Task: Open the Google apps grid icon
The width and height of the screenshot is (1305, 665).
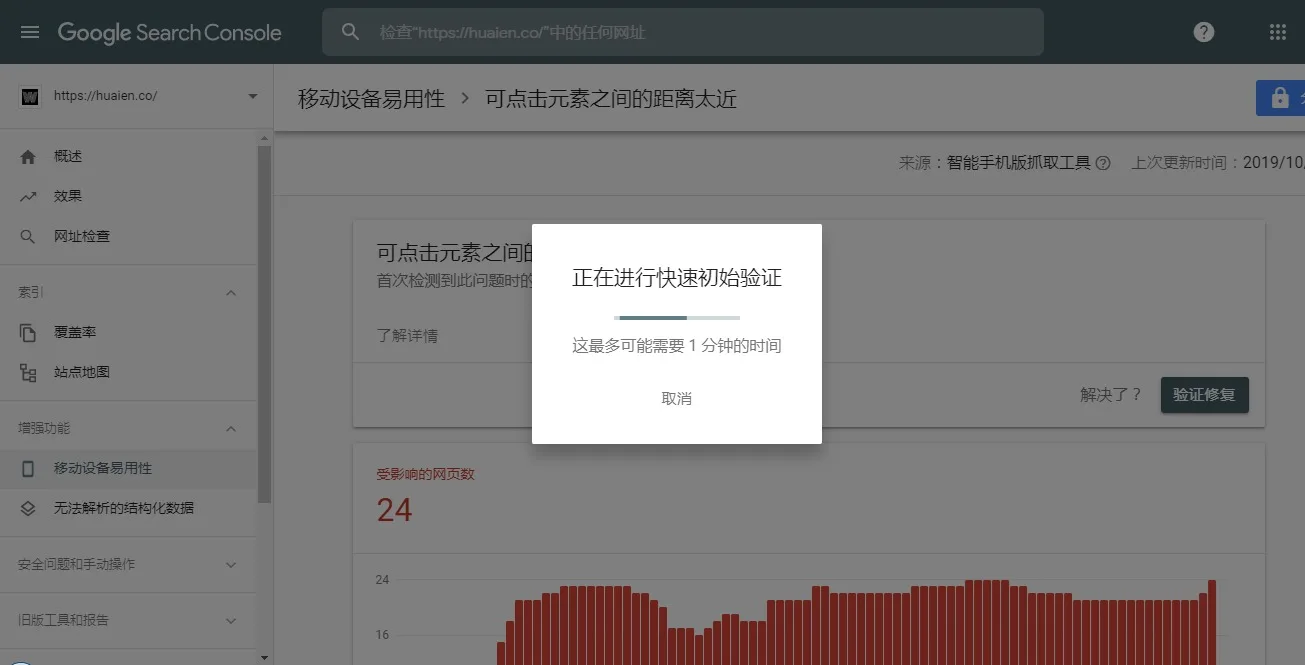Action: (1276, 31)
